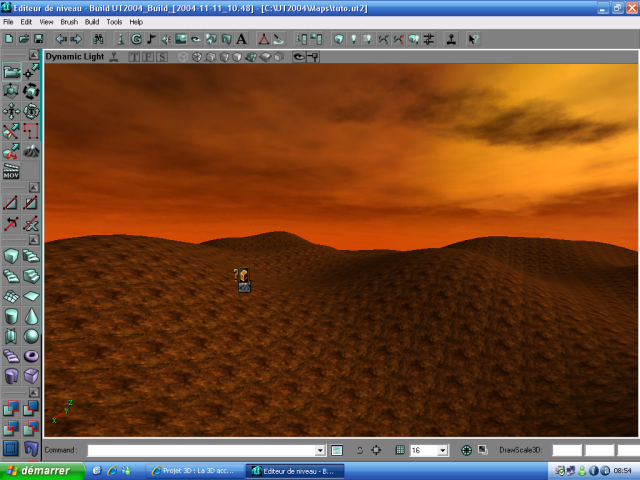Open the UnrealScript editor icon
The image size is (640, 480).
(x=279, y=39)
